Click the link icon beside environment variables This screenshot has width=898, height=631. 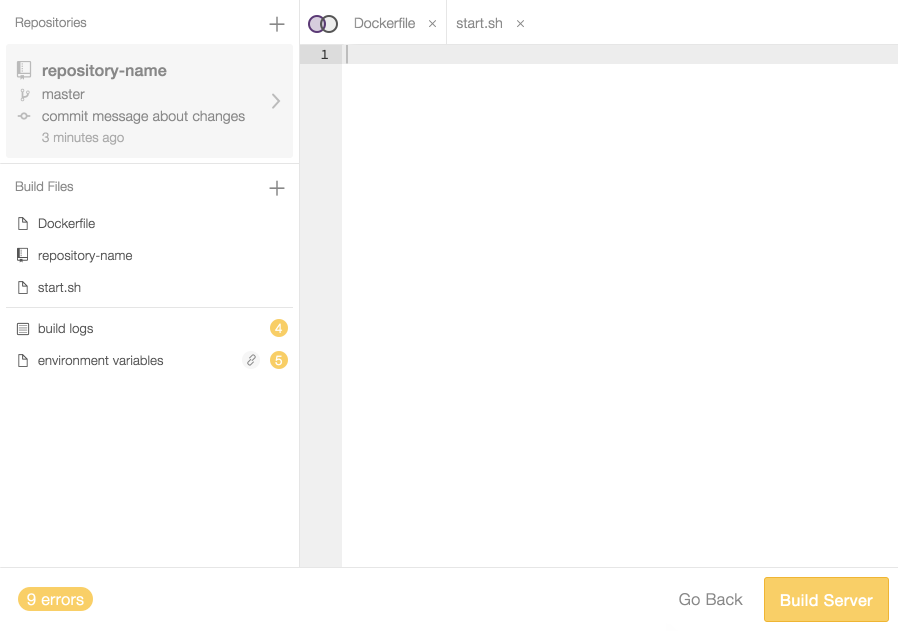coord(251,360)
